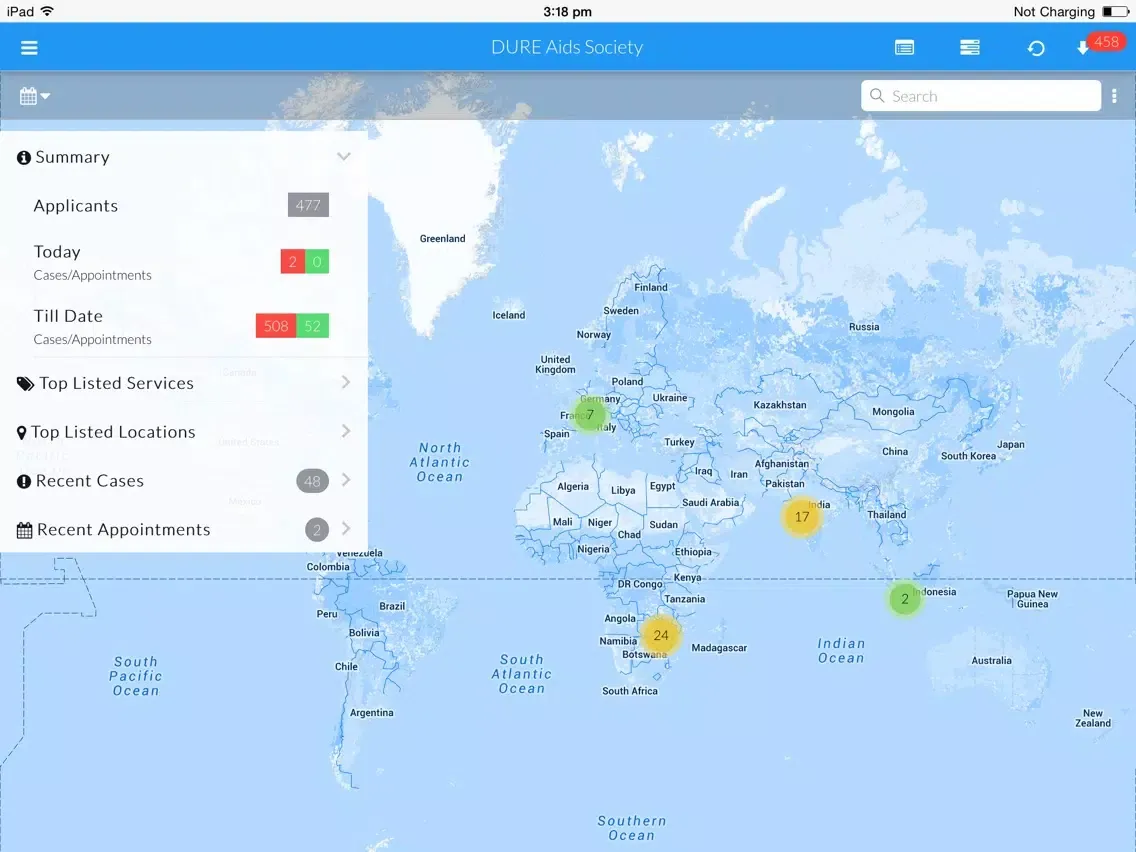Click the clock icon beside Recent Cases

click(x=23, y=480)
